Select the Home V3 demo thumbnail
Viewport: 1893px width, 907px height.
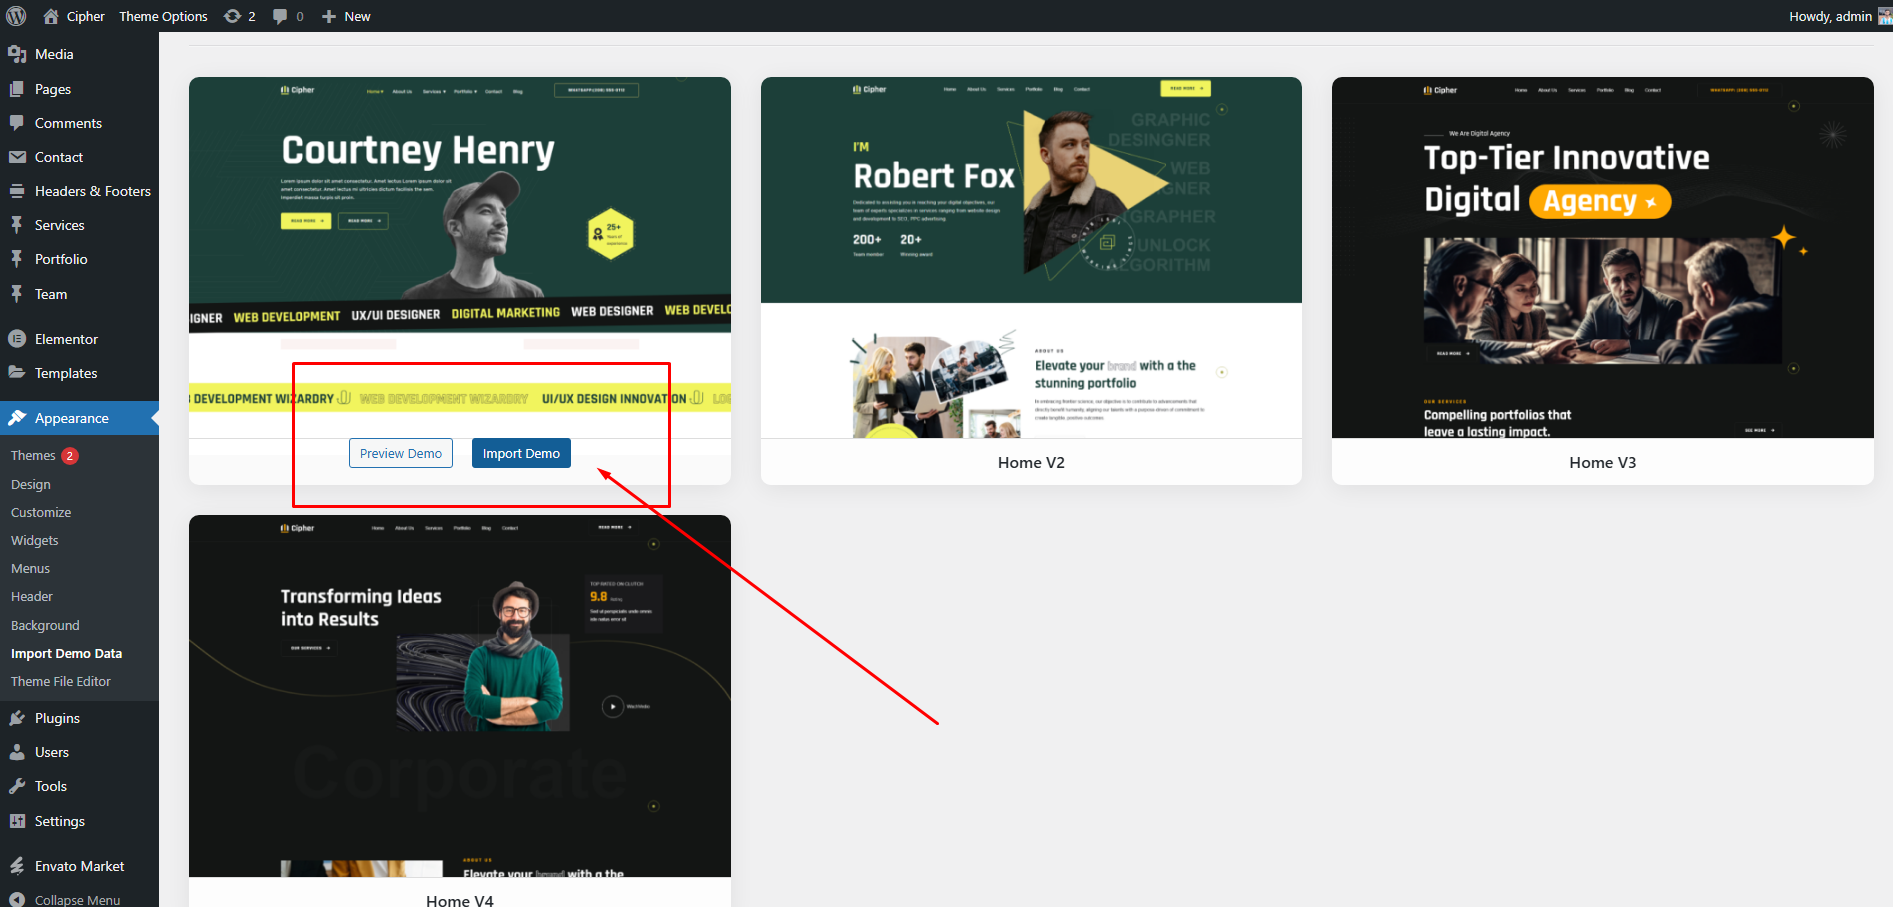tap(1602, 258)
